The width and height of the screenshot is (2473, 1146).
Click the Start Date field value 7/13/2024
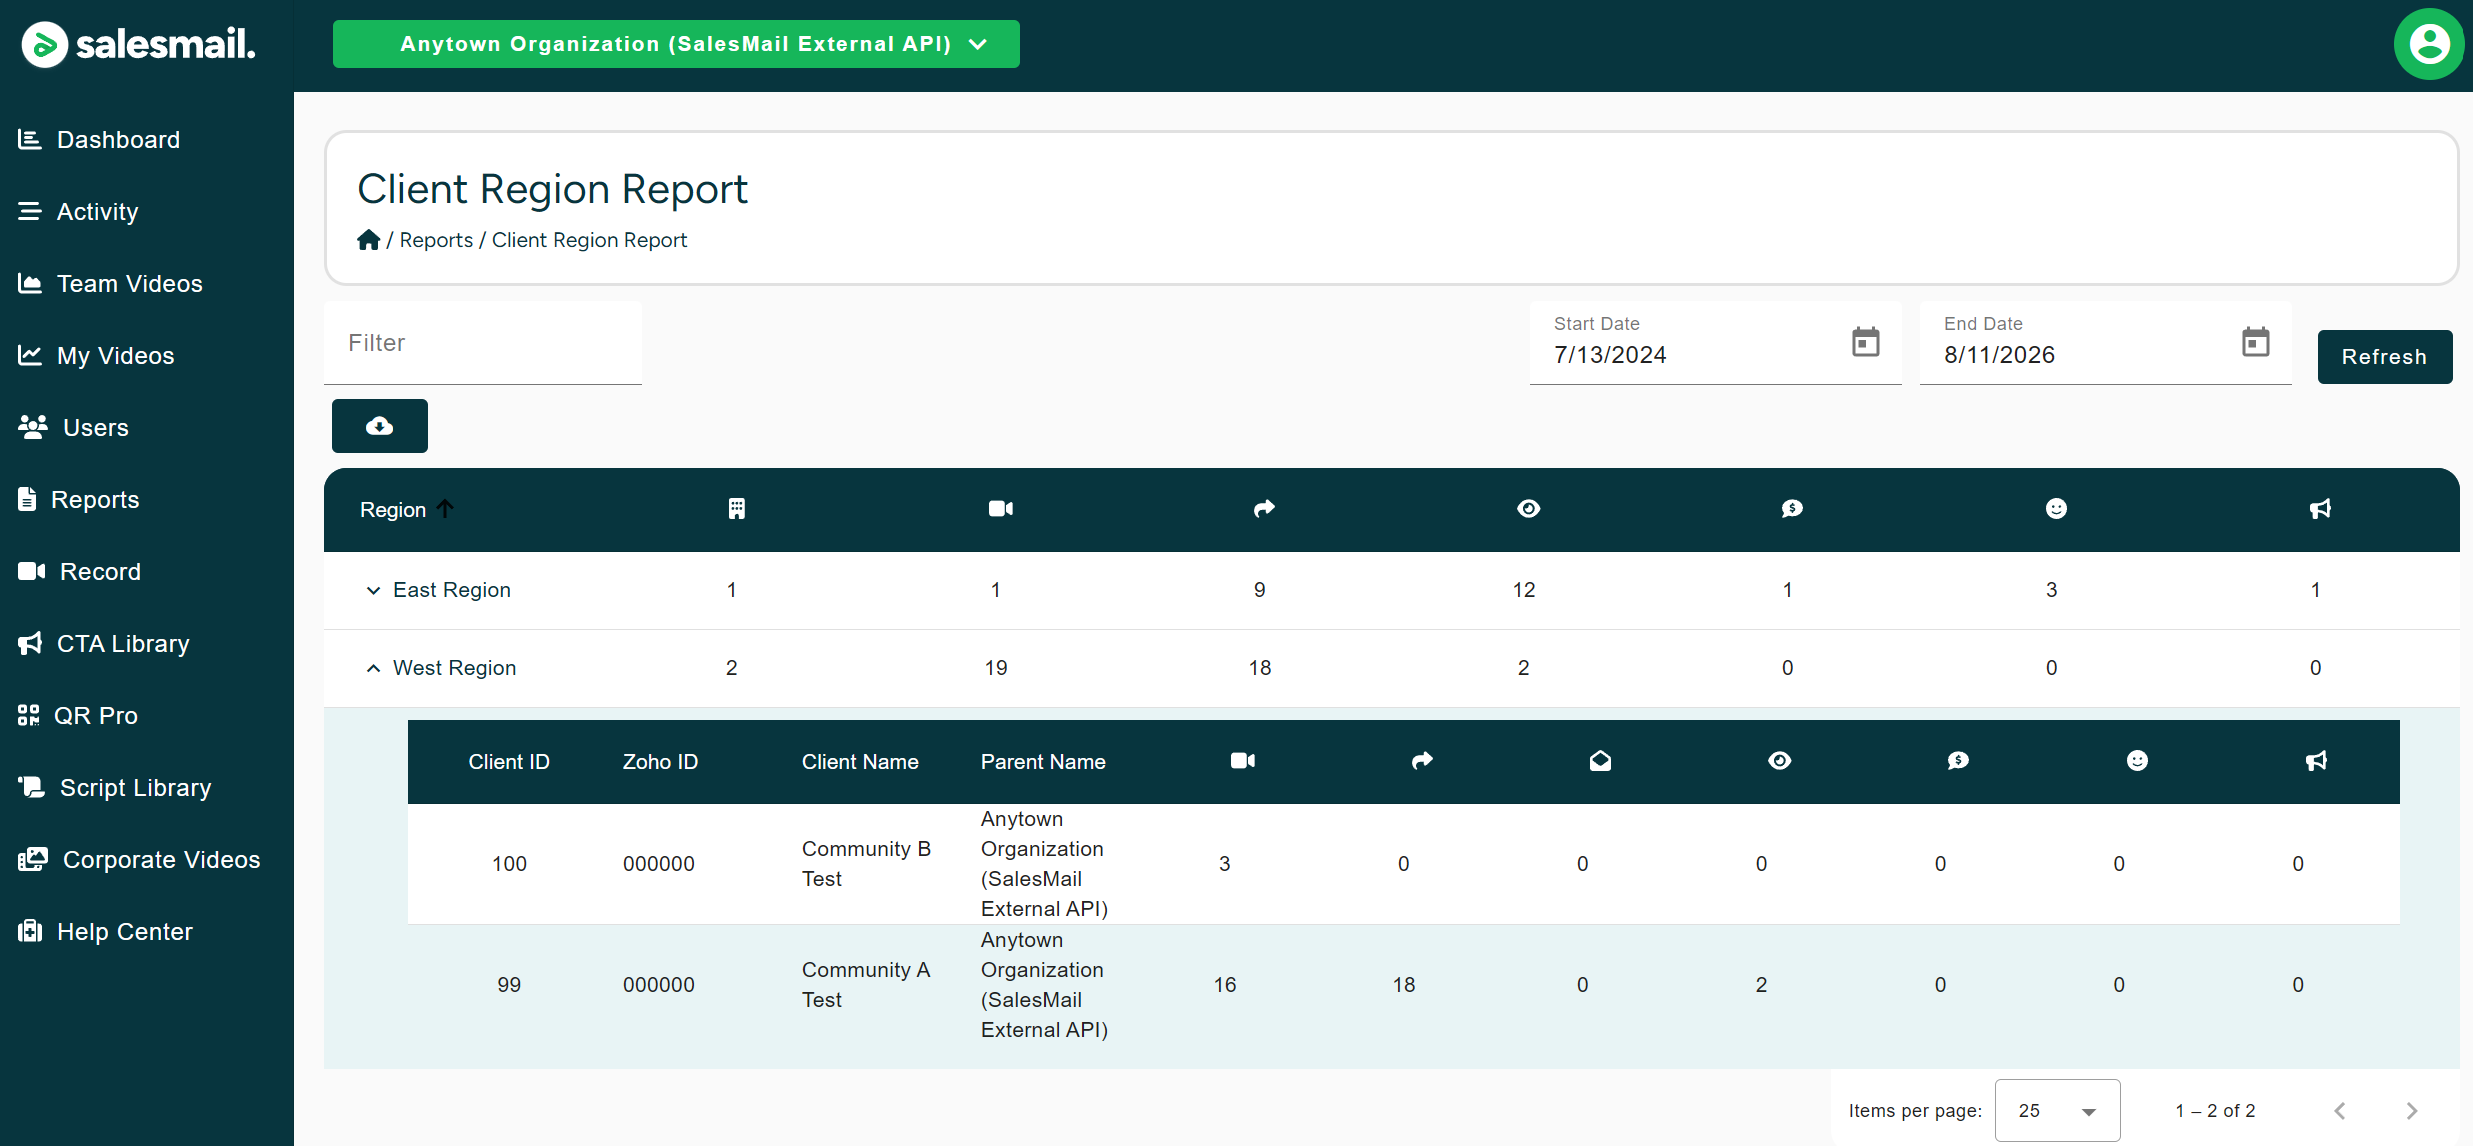[x=1610, y=355]
